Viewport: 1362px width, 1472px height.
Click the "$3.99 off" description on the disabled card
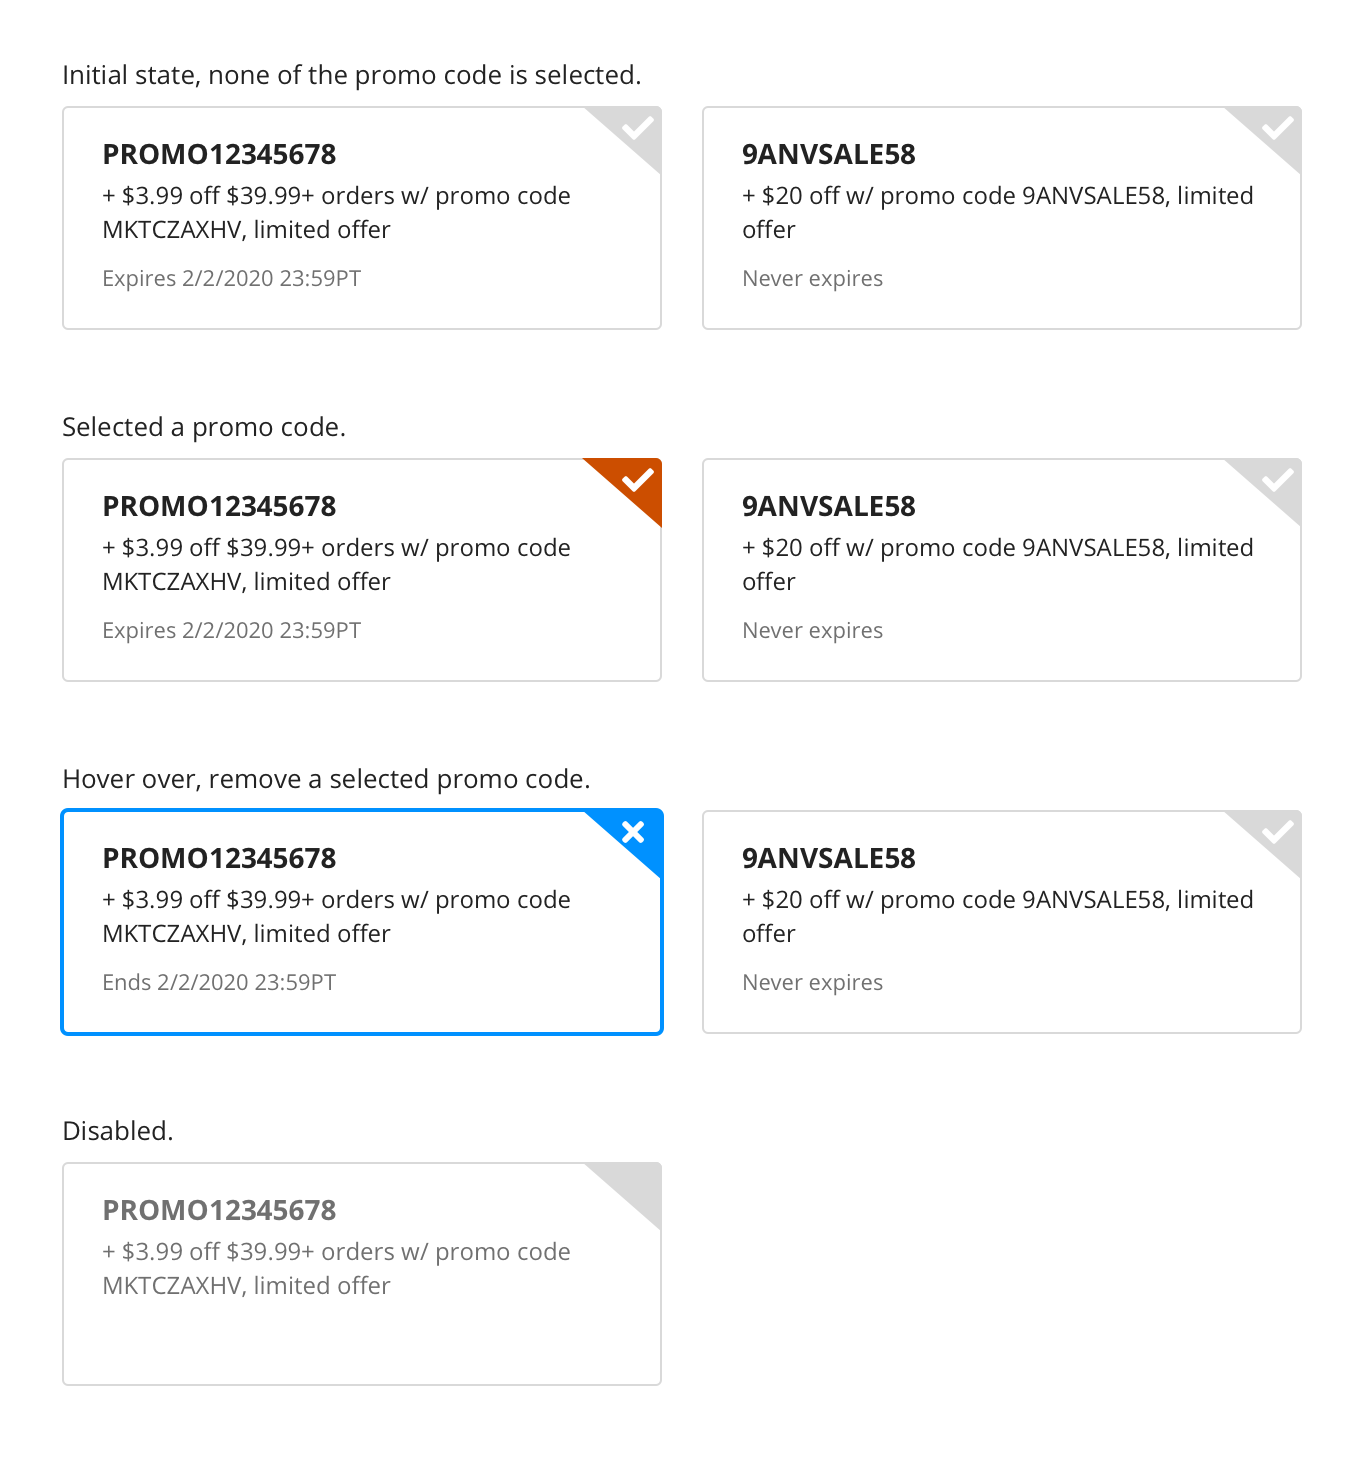(x=336, y=1268)
